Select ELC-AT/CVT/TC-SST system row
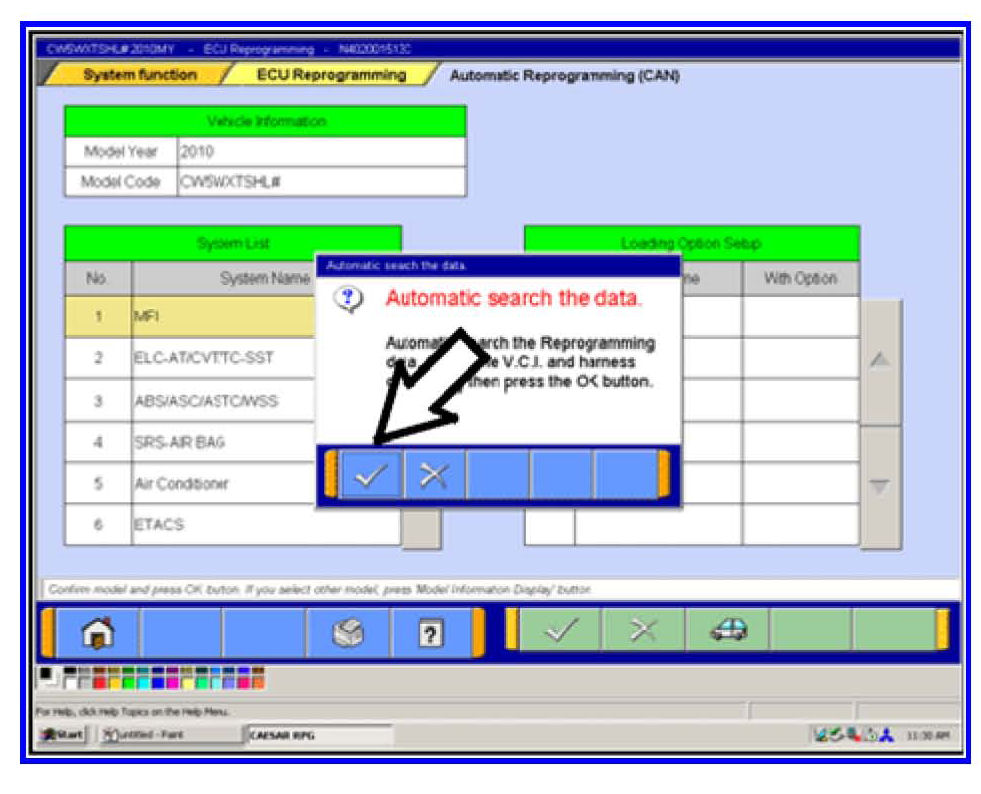 [220, 358]
